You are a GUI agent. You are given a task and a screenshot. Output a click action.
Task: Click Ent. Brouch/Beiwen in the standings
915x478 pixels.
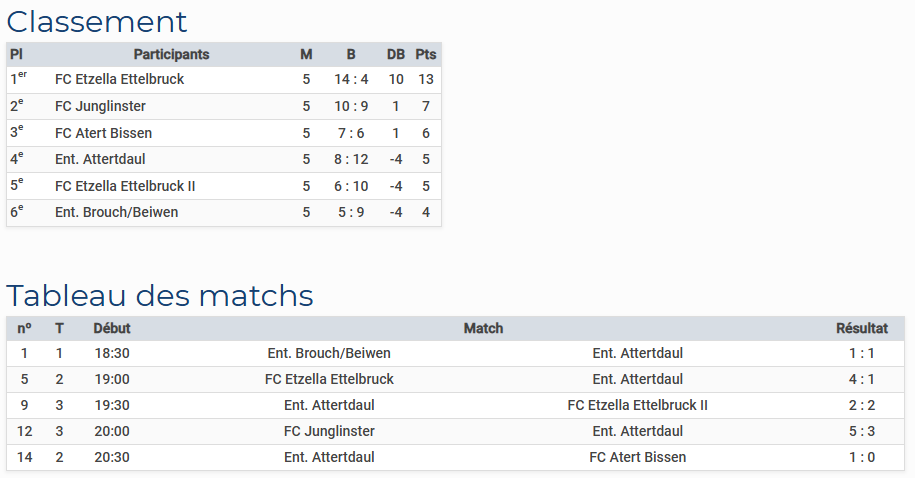(x=116, y=212)
